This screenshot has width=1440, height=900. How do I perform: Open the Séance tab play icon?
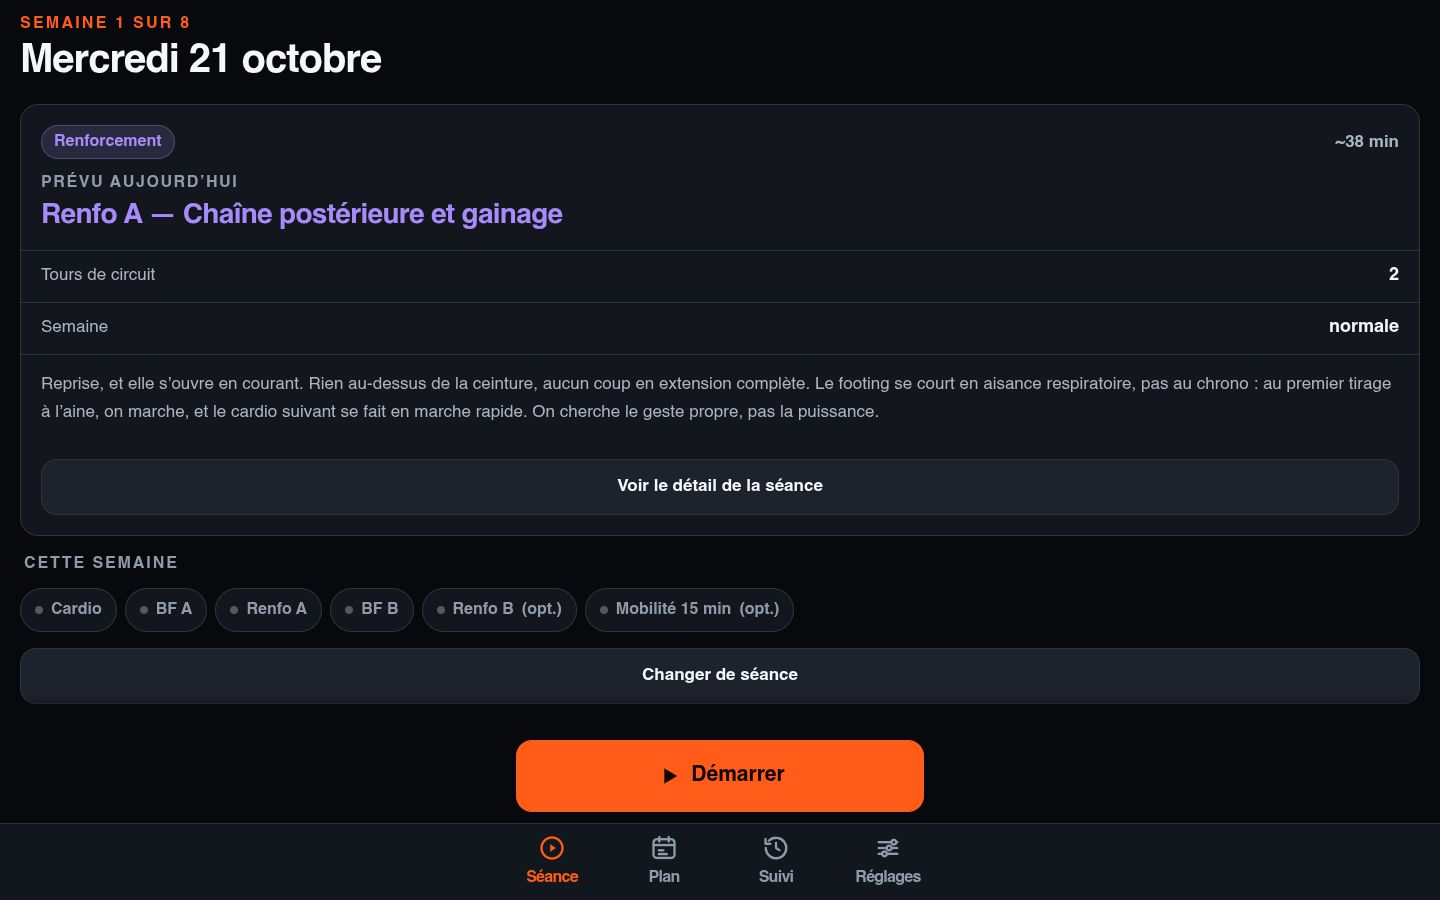tap(552, 848)
